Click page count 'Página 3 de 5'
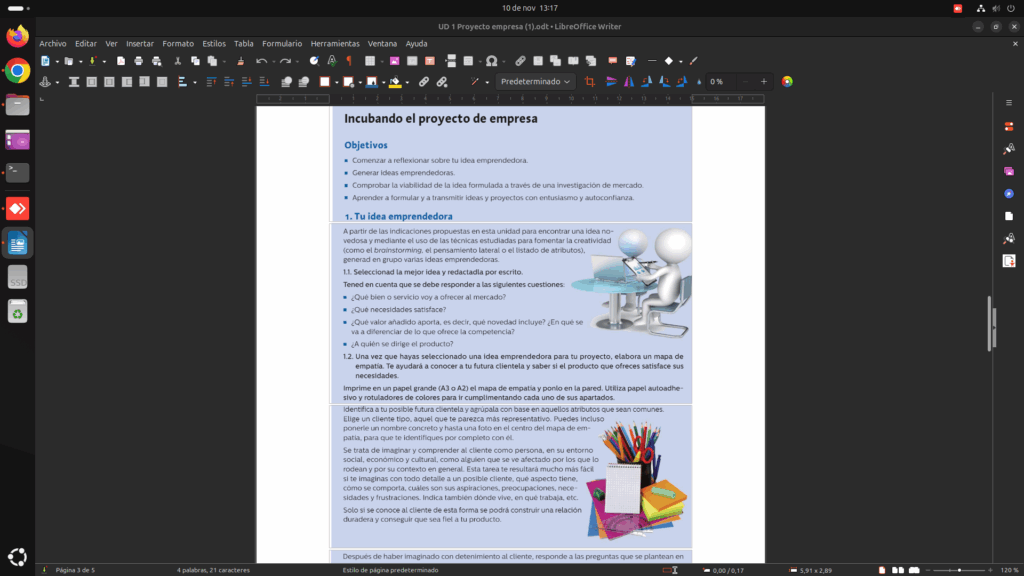 click(x=75, y=569)
